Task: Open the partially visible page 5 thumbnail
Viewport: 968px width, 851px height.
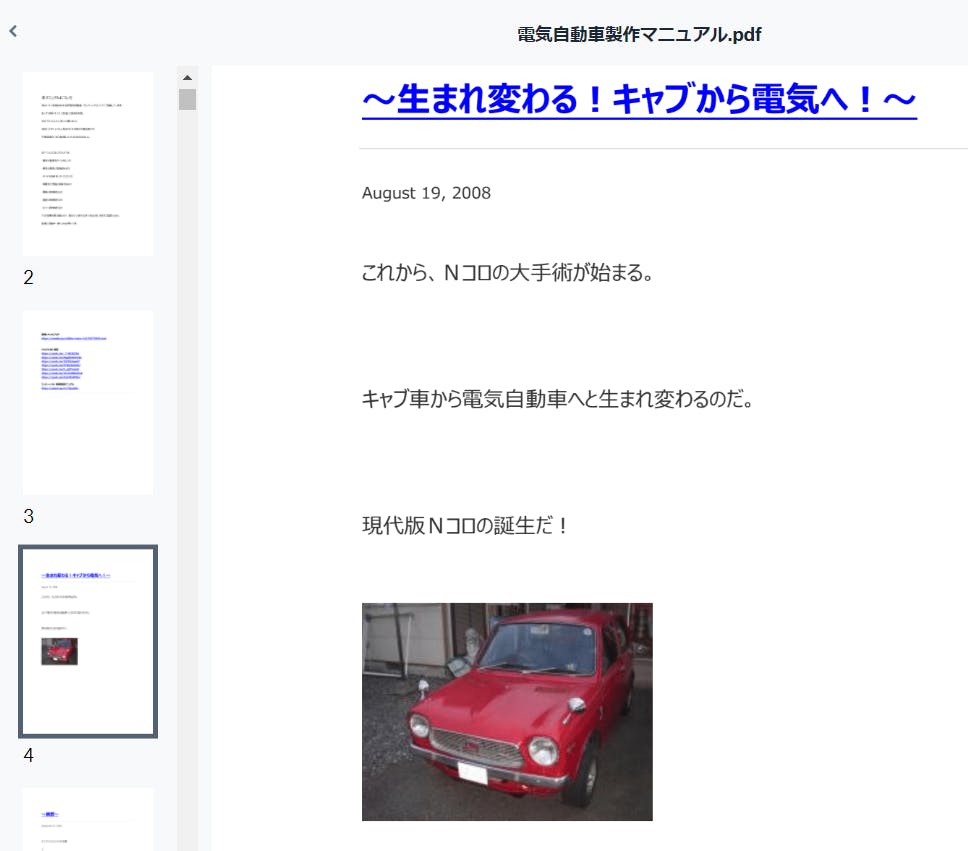Action: pos(88,819)
